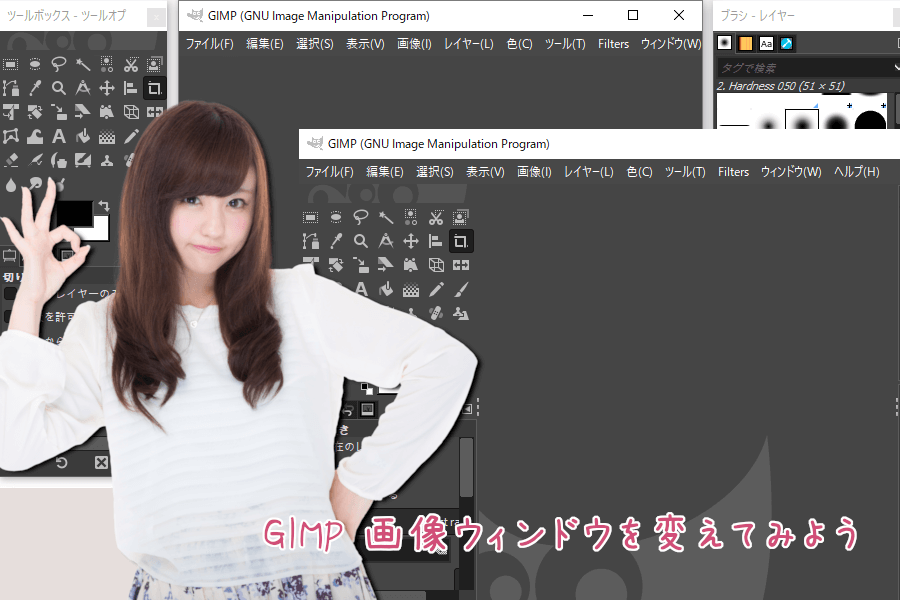Select Rectangle Select tool in front GIMP window

tap(311, 217)
